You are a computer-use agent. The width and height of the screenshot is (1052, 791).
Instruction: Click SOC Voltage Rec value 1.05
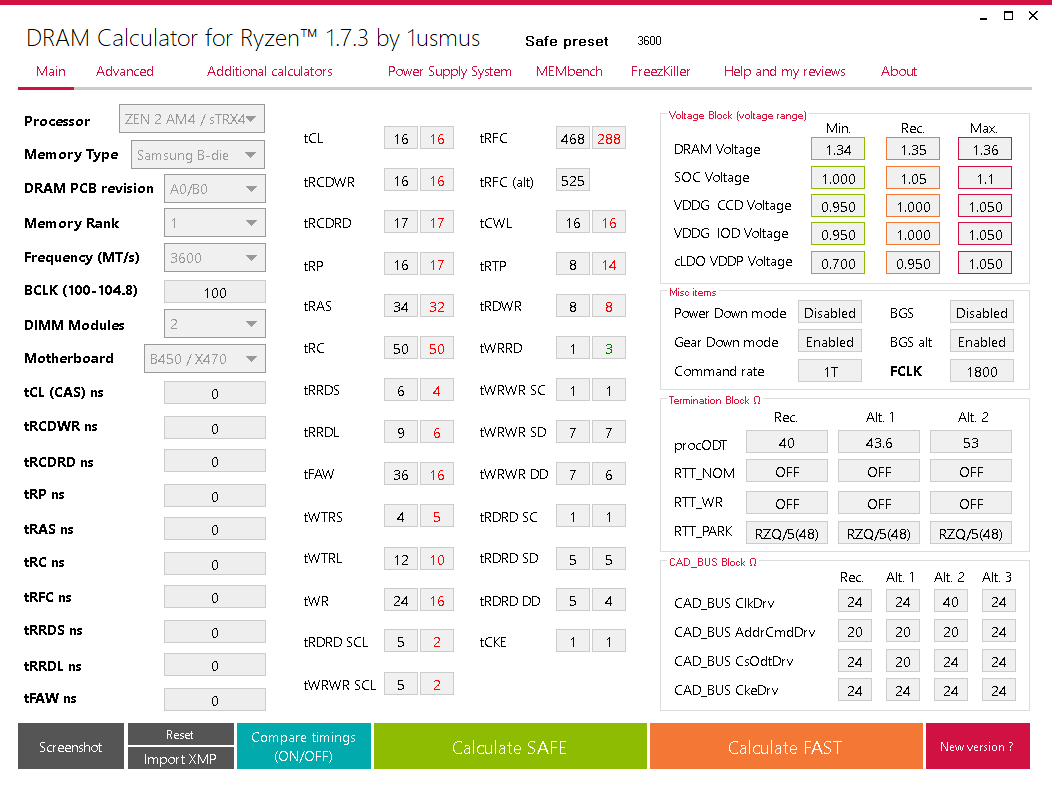click(913, 178)
